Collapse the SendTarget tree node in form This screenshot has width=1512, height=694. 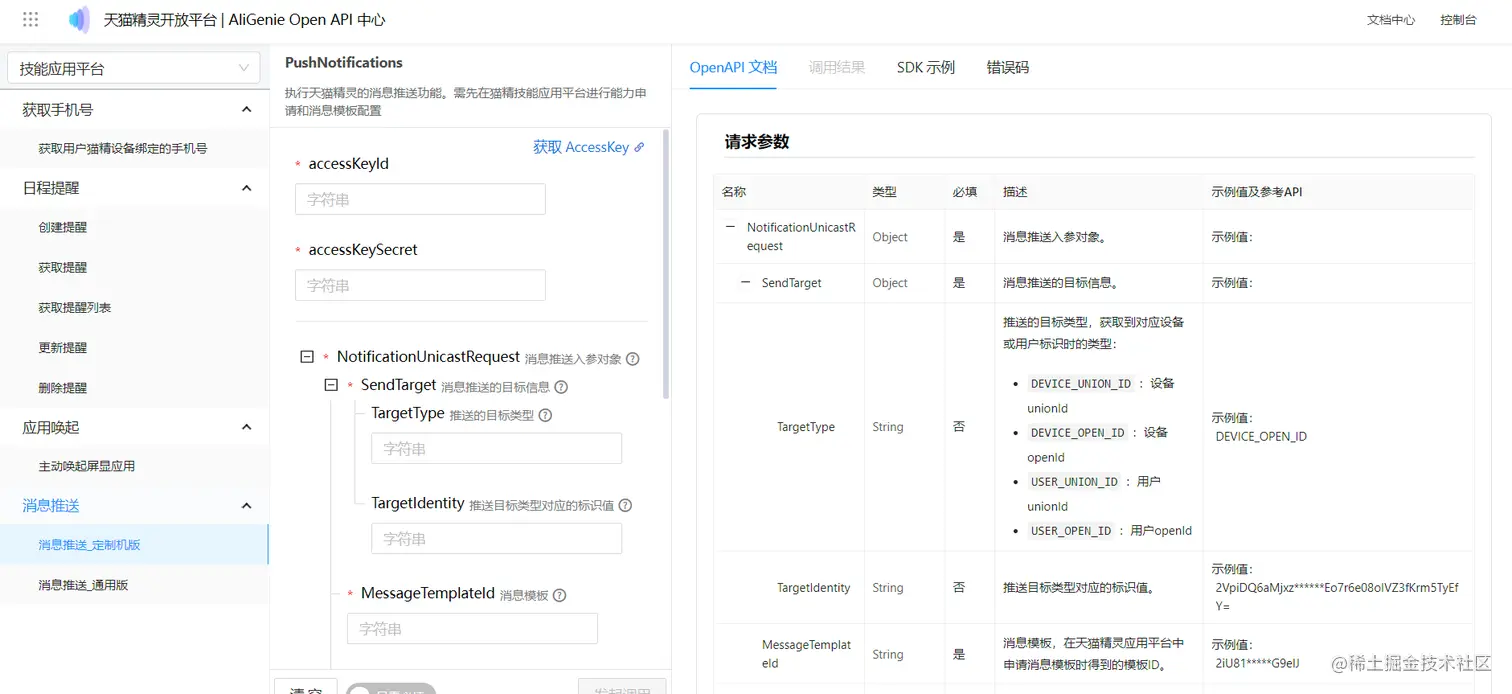(331, 385)
